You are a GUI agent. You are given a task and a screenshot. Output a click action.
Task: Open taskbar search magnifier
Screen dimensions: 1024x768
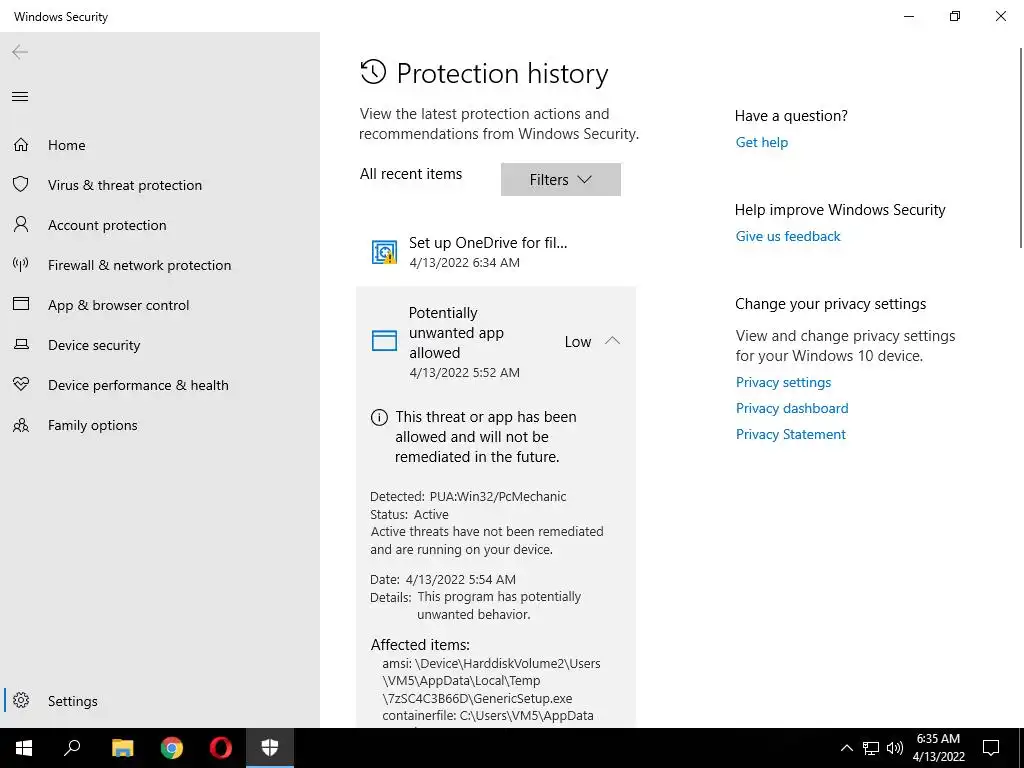tap(72, 748)
